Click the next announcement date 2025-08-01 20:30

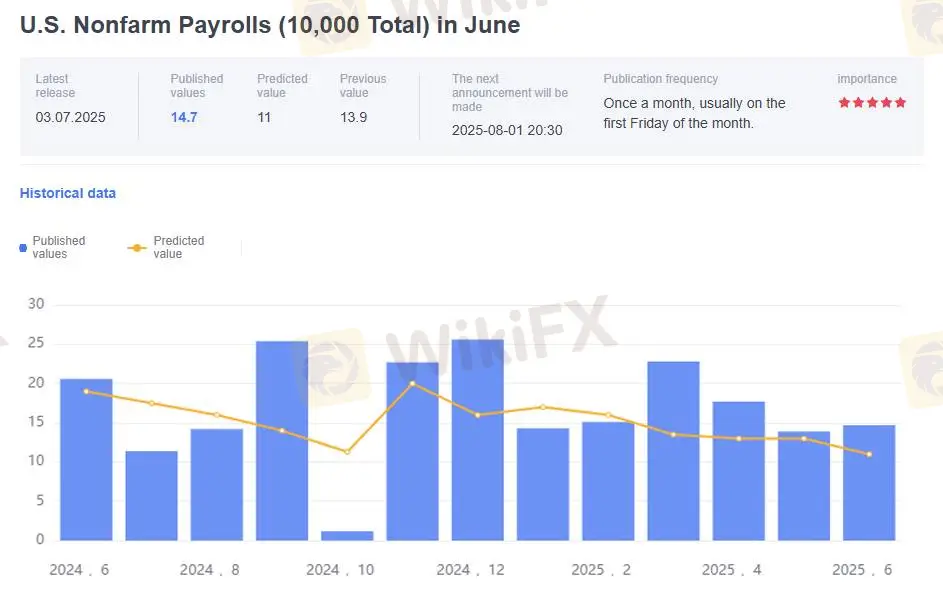point(506,130)
